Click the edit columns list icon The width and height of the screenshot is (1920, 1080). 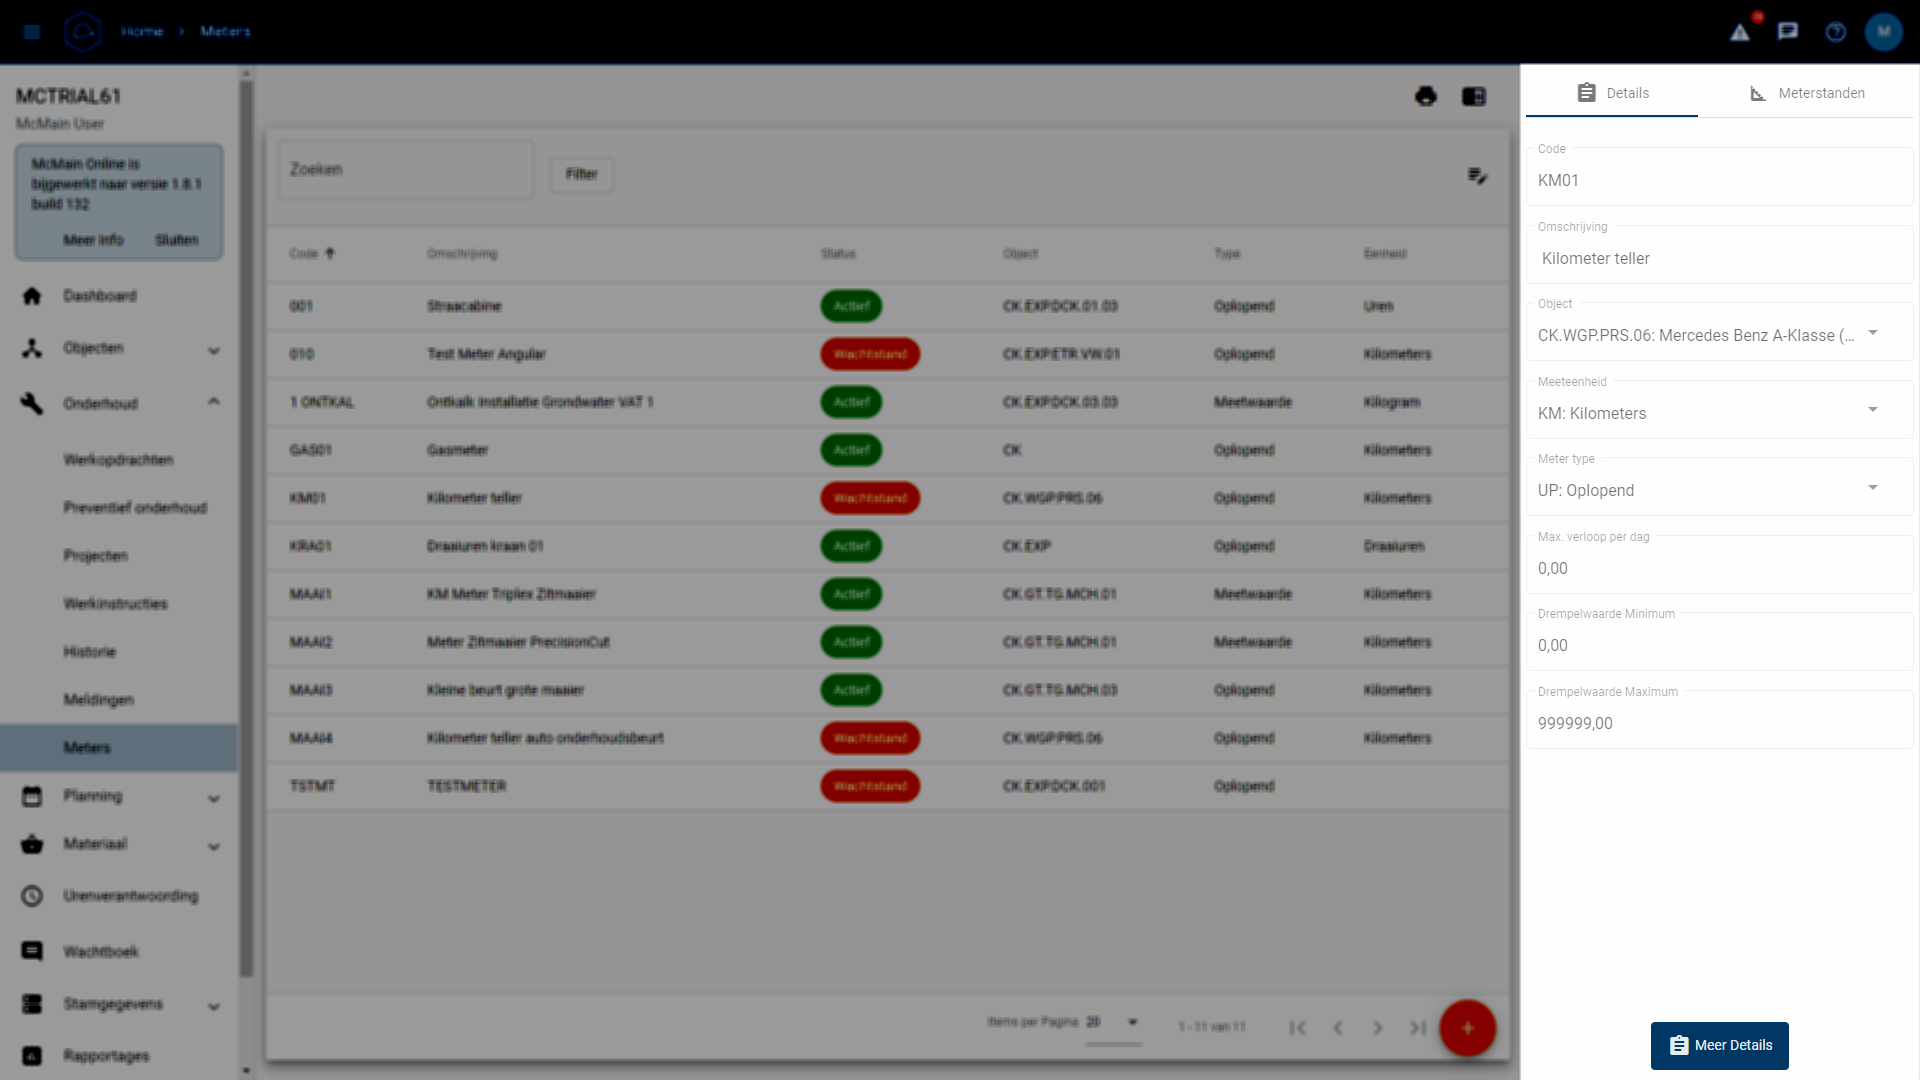(x=1477, y=176)
